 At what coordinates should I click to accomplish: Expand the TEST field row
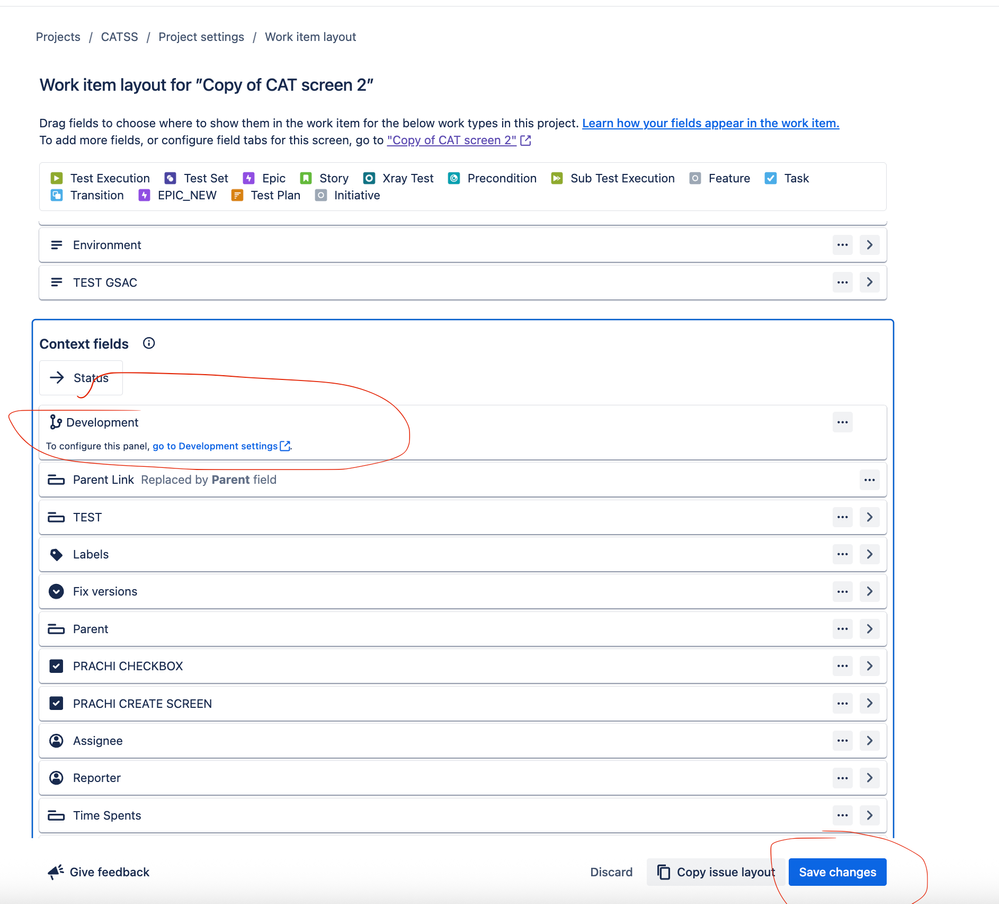[869, 517]
